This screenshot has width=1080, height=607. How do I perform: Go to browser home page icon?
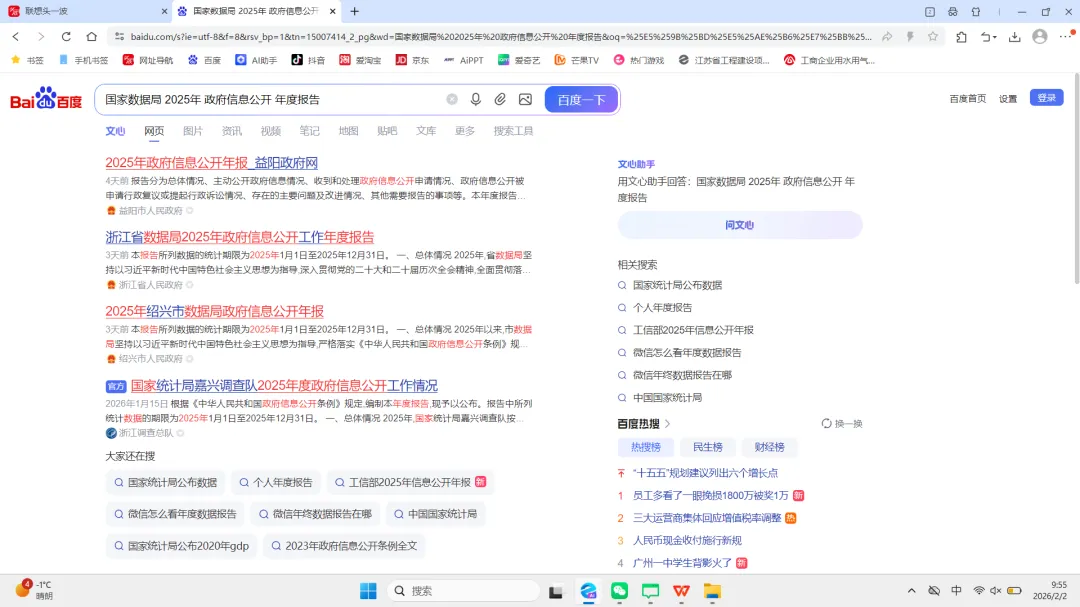[92, 37]
